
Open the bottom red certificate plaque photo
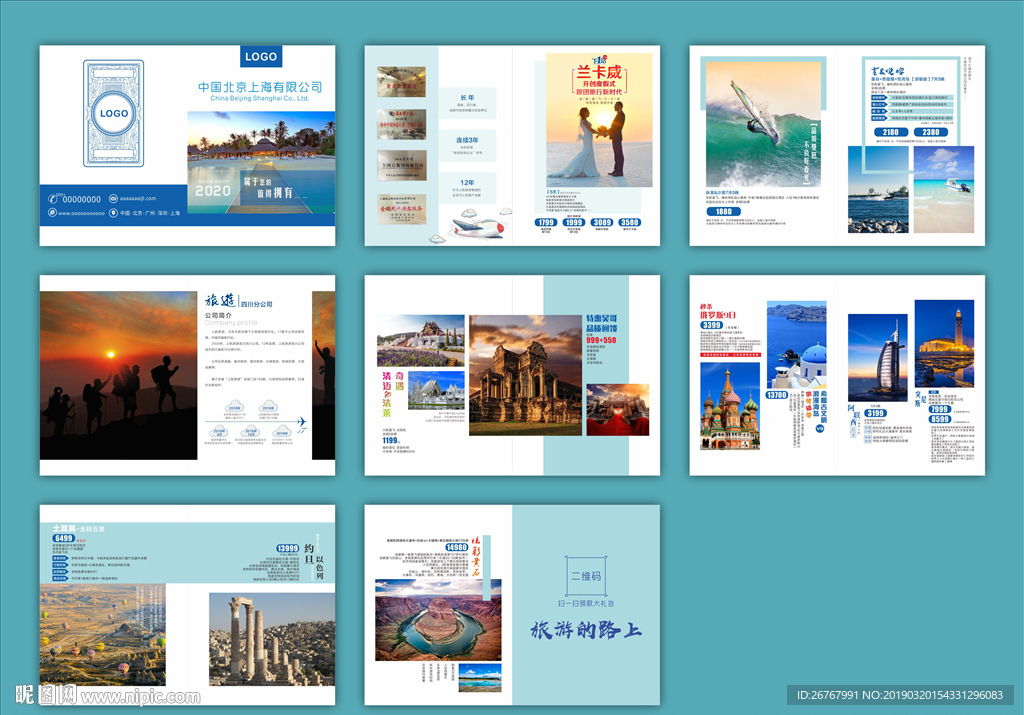pos(402,209)
